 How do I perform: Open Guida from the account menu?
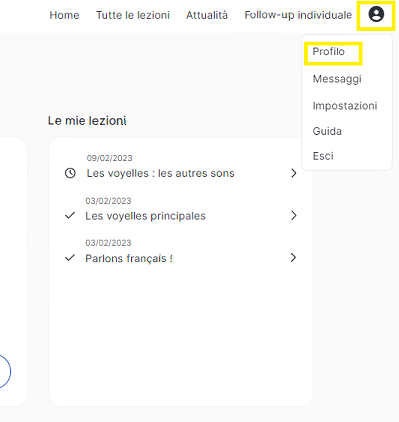click(327, 131)
